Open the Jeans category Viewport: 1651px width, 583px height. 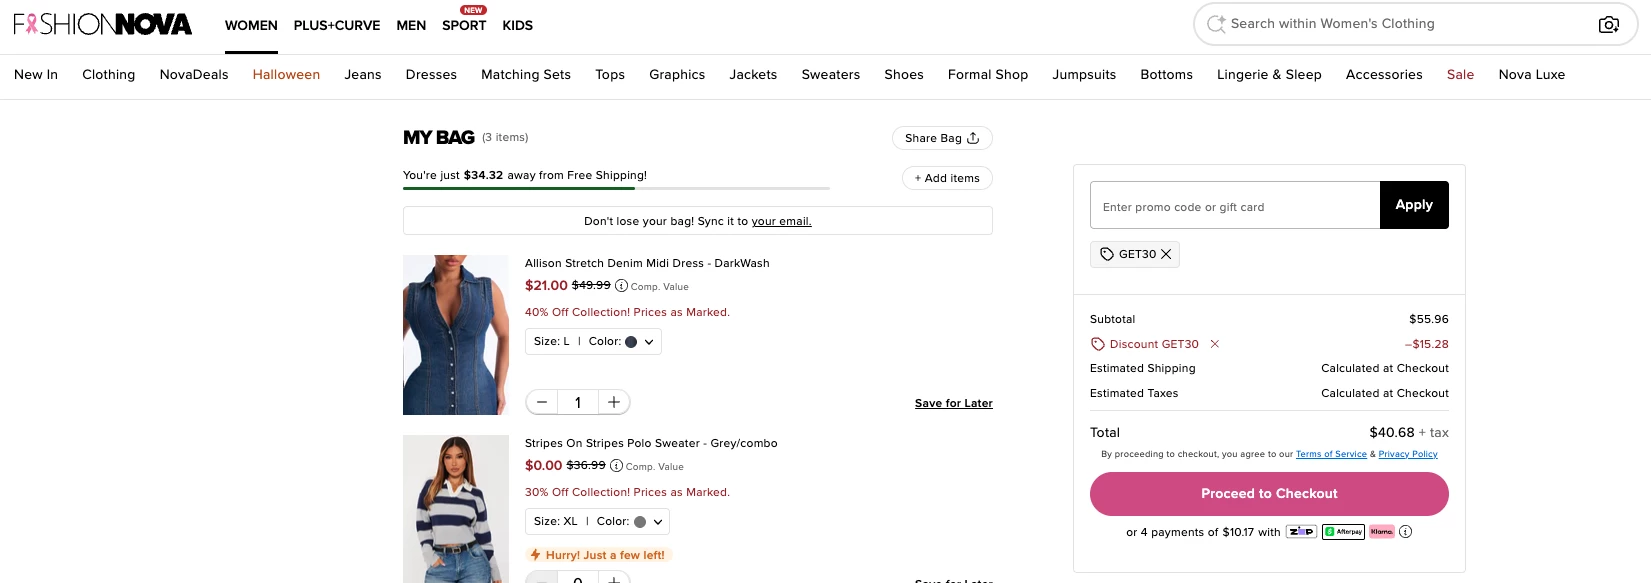tap(363, 75)
